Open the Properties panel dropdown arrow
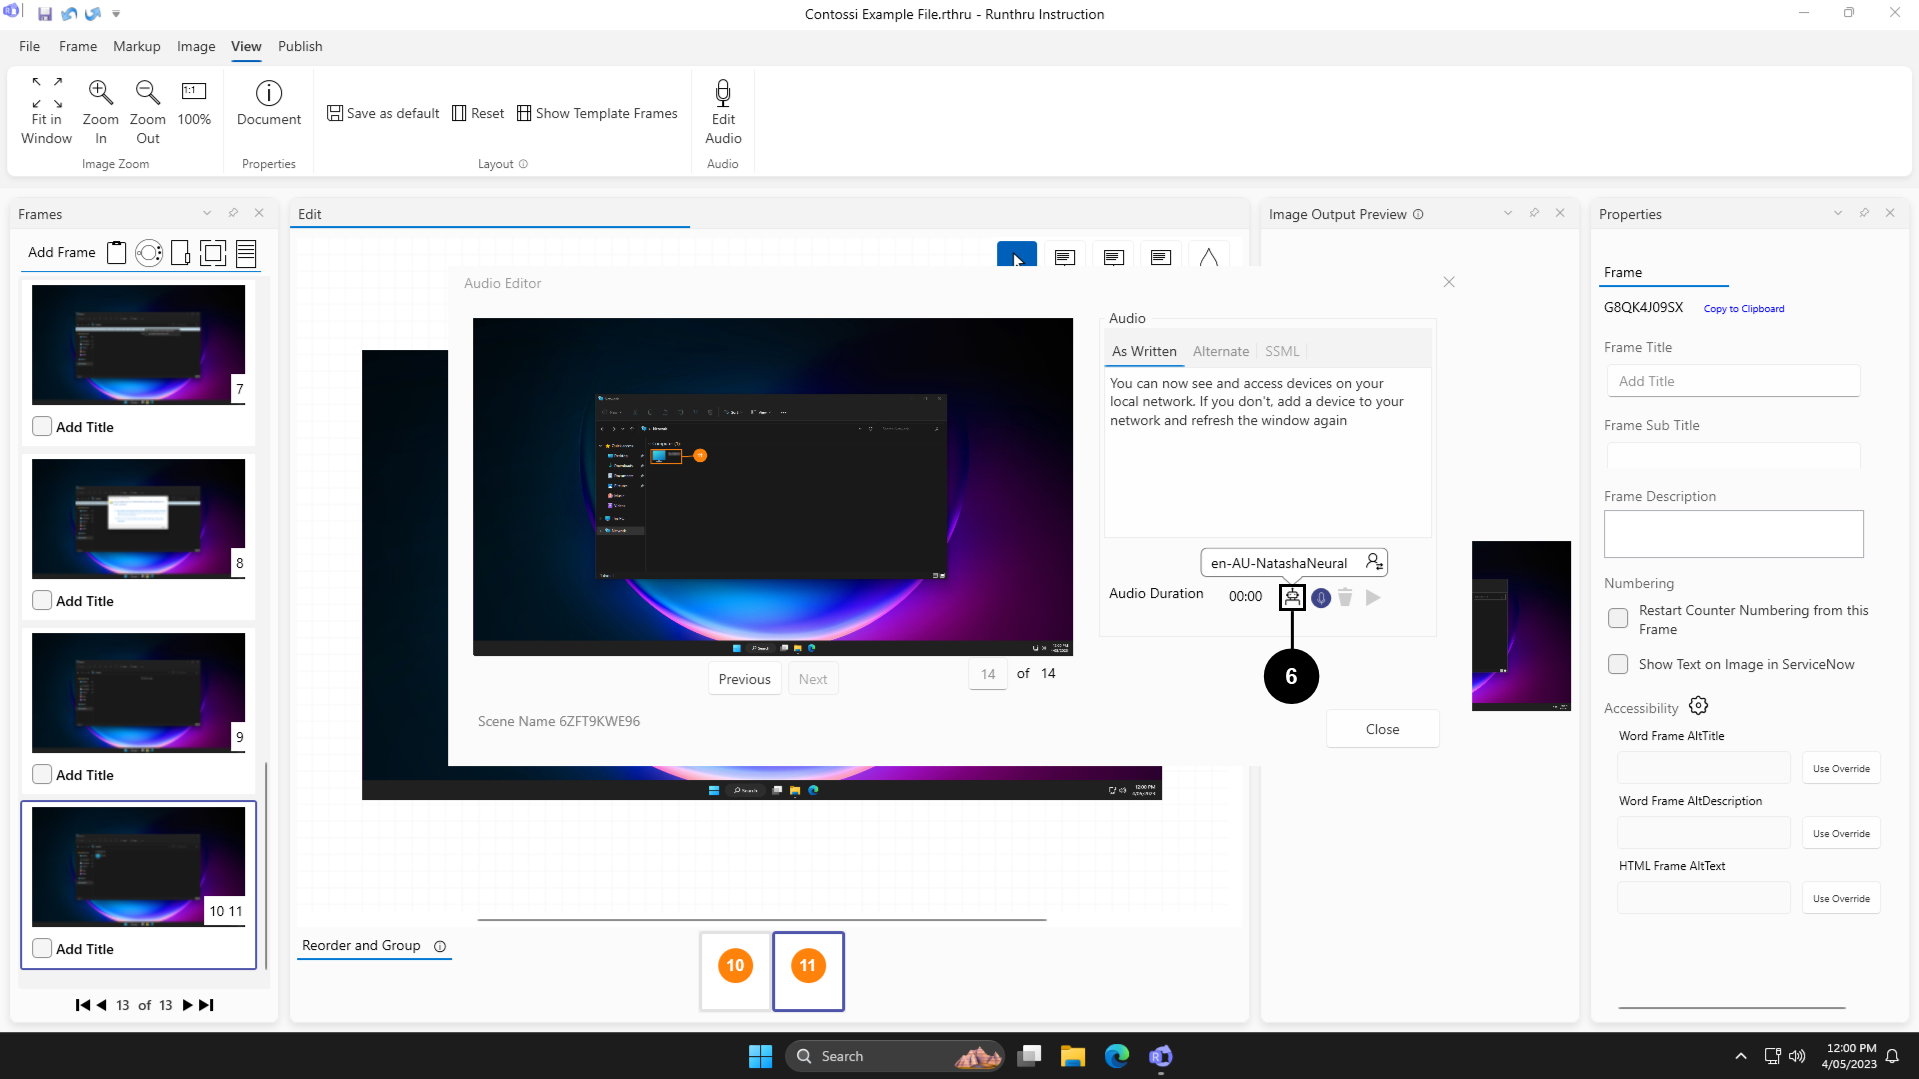Viewport: 1919px width, 1079px height. (x=1837, y=213)
